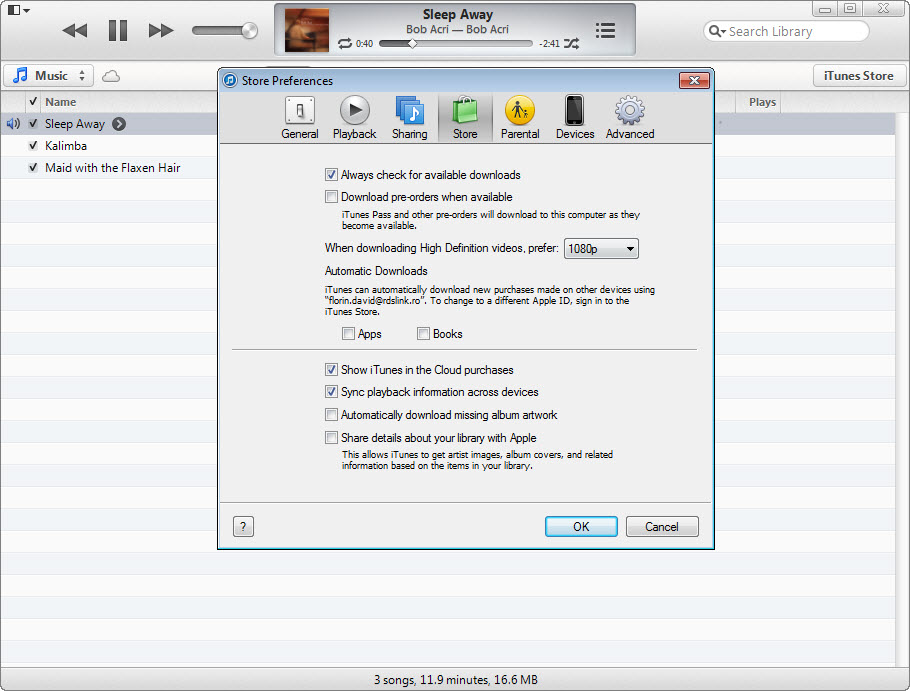Skip to next track with forward button
The height and width of the screenshot is (691, 910).
(x=161, y=30)
